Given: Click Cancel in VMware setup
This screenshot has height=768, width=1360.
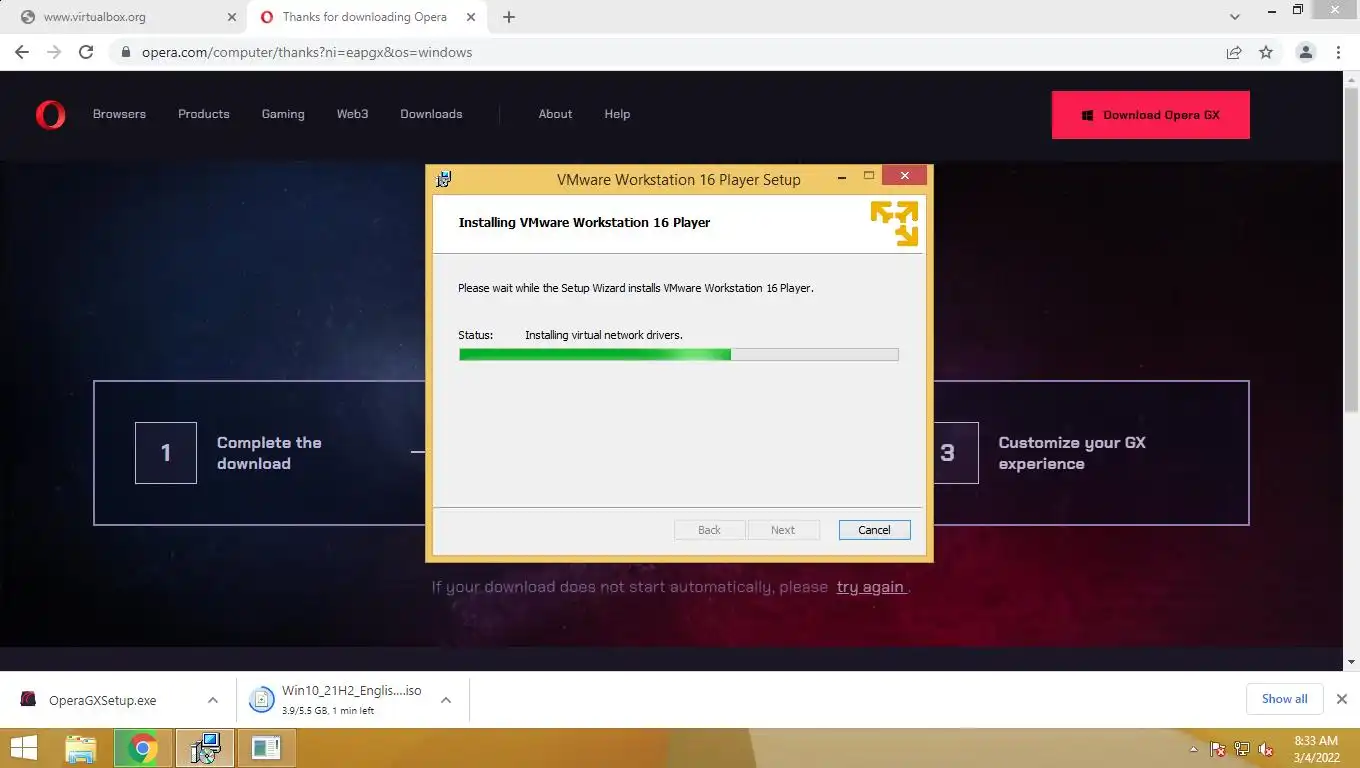Looking at the screenshot, I should point(874,530).
